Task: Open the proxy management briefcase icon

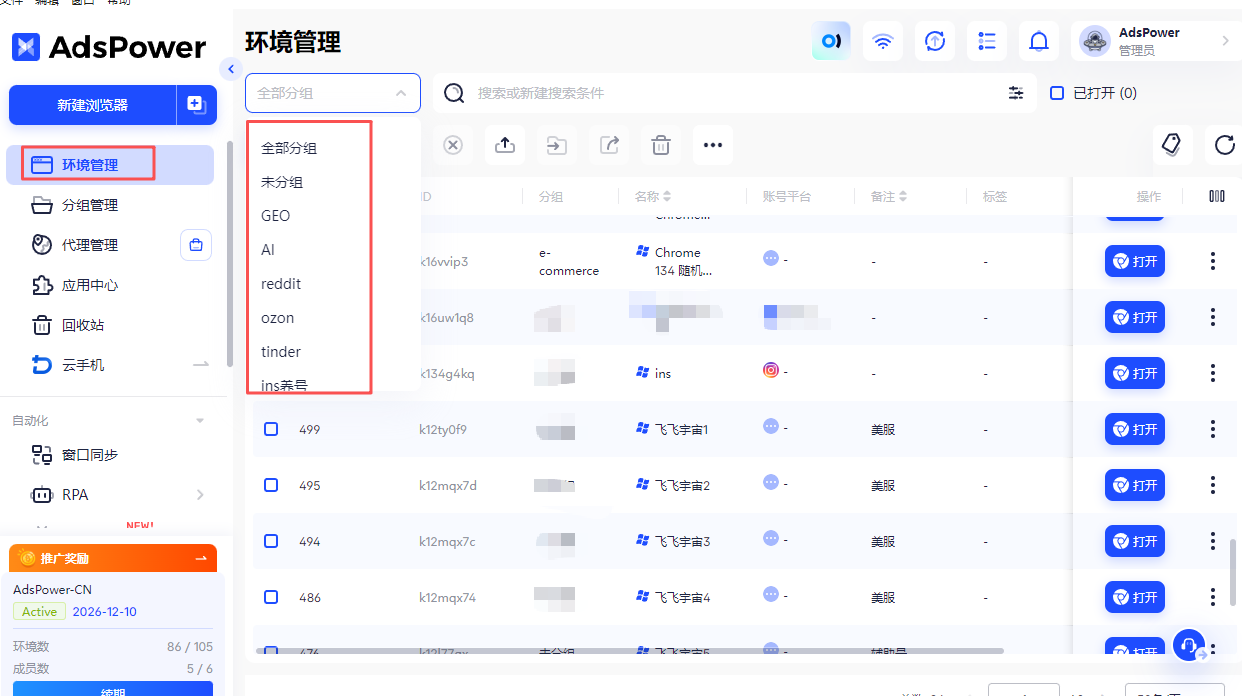Action: (x=196, y=245)
